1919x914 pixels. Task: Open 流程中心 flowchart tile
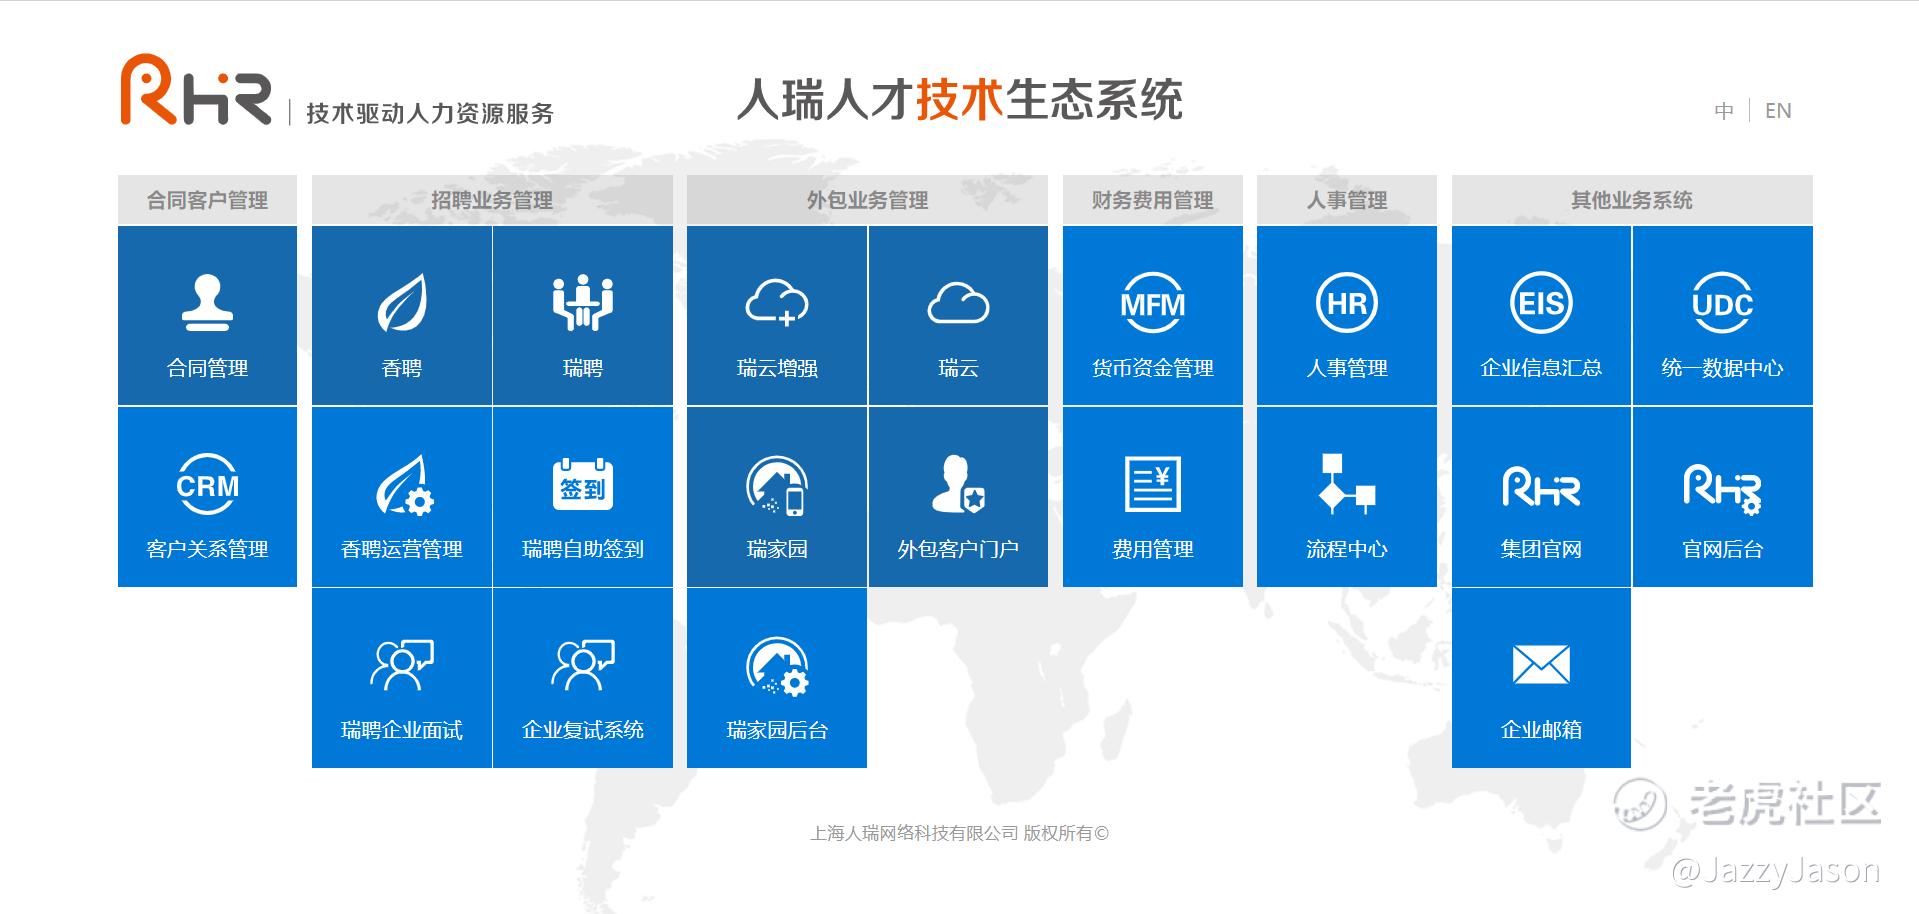coord(1347,497)
